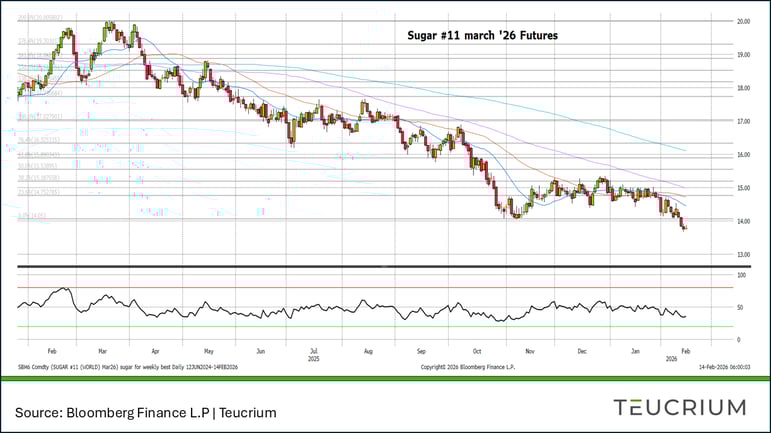Click the Copyright 2026 Bloomberg Finance notice
This screenshot has height=433, width=771.
click(469, 368)
